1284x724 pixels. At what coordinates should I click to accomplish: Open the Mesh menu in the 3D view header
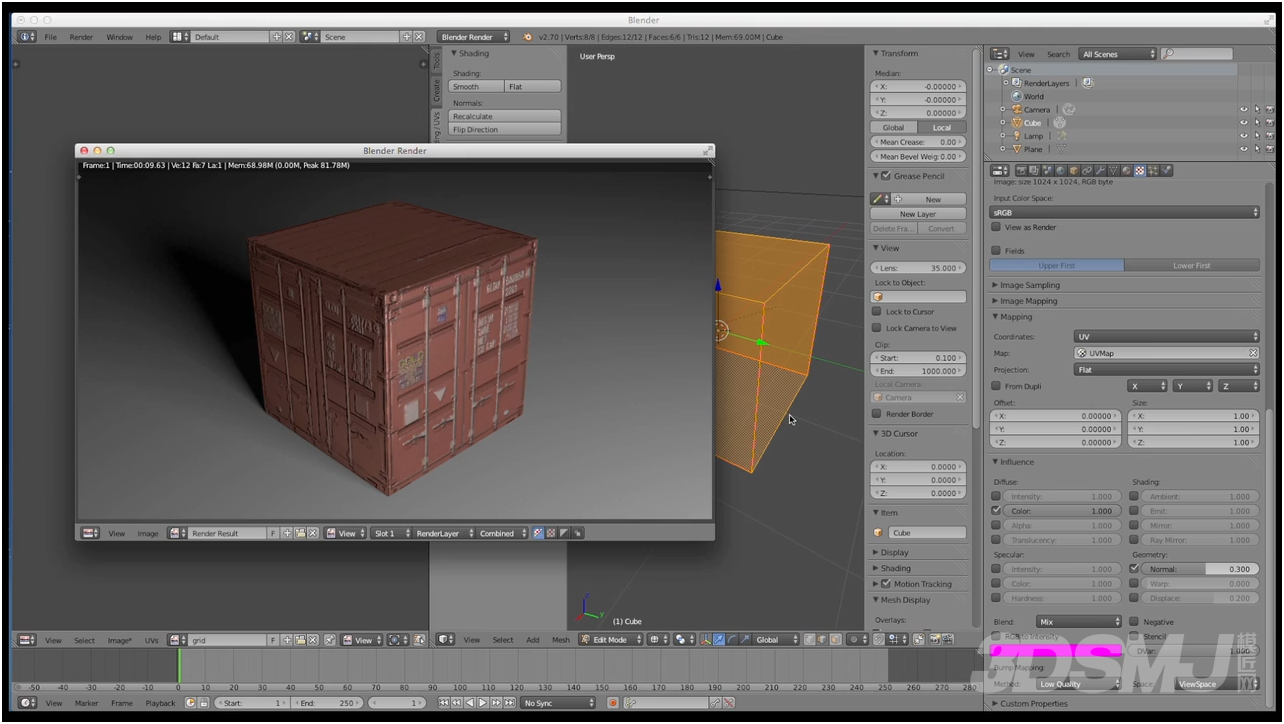(x=561, y=639)
